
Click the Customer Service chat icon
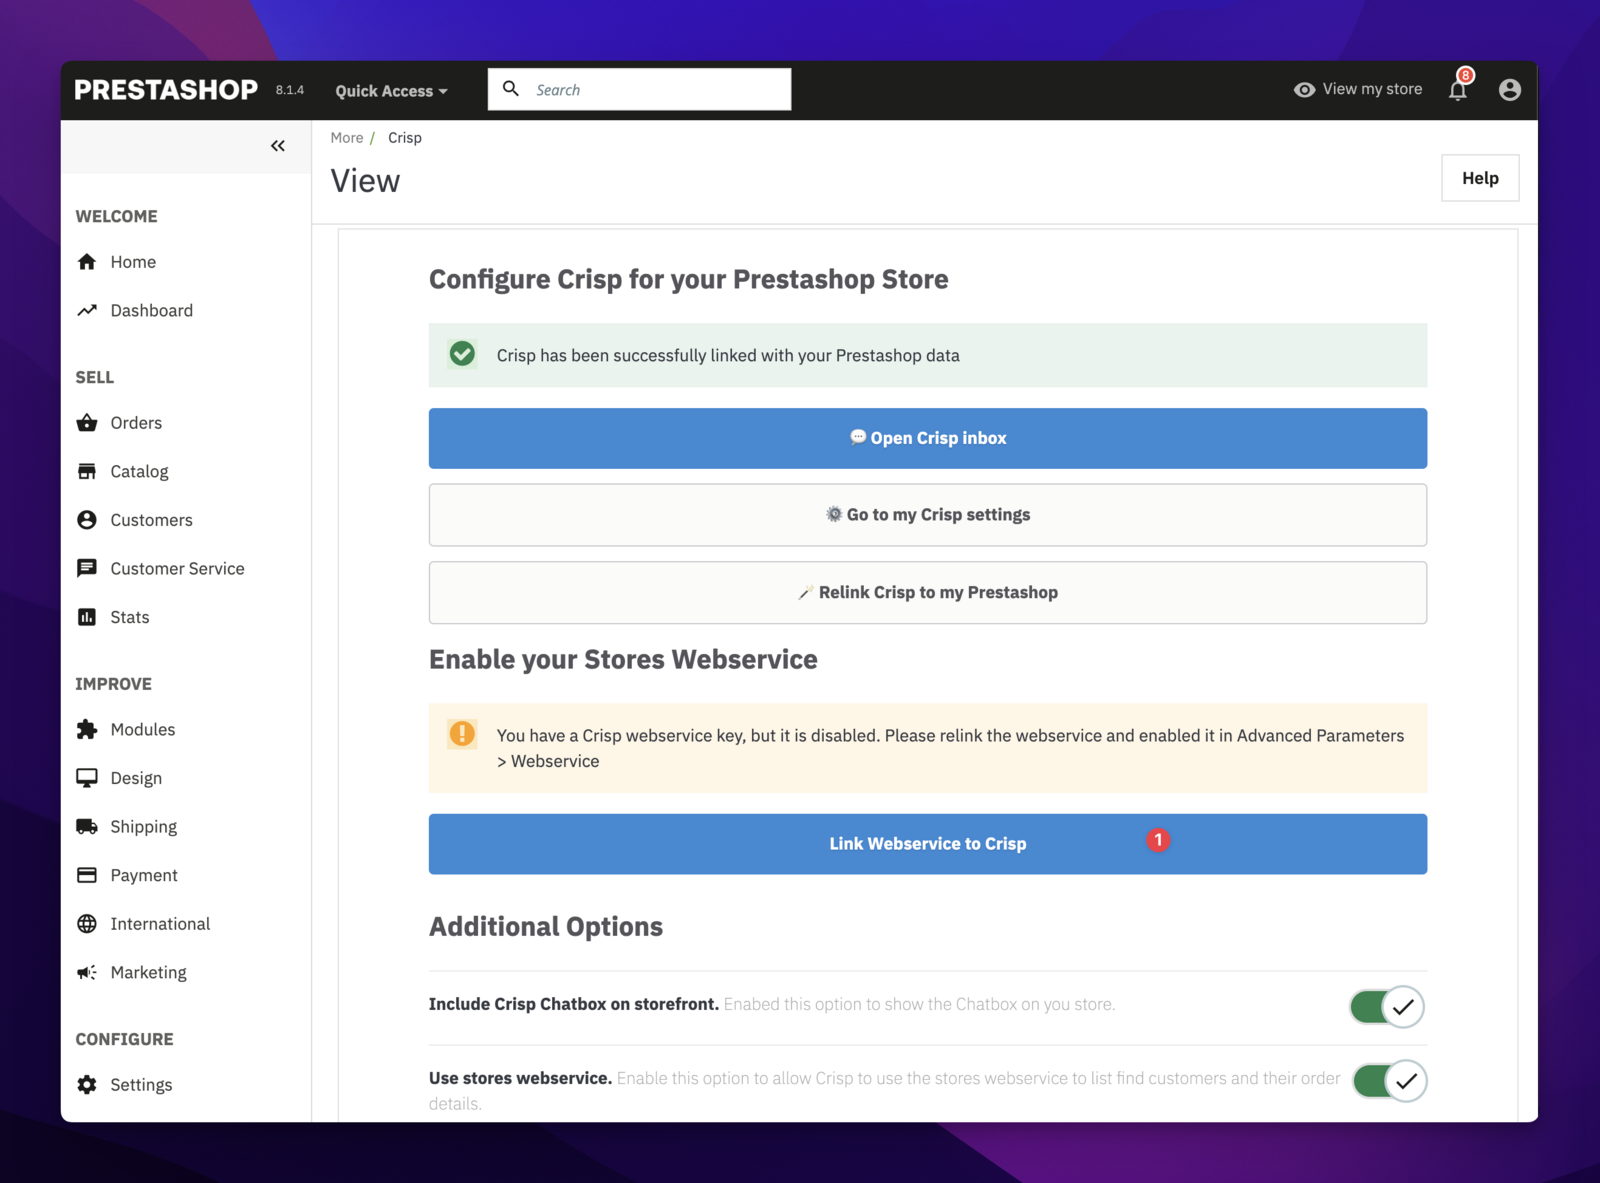[87, 568]
